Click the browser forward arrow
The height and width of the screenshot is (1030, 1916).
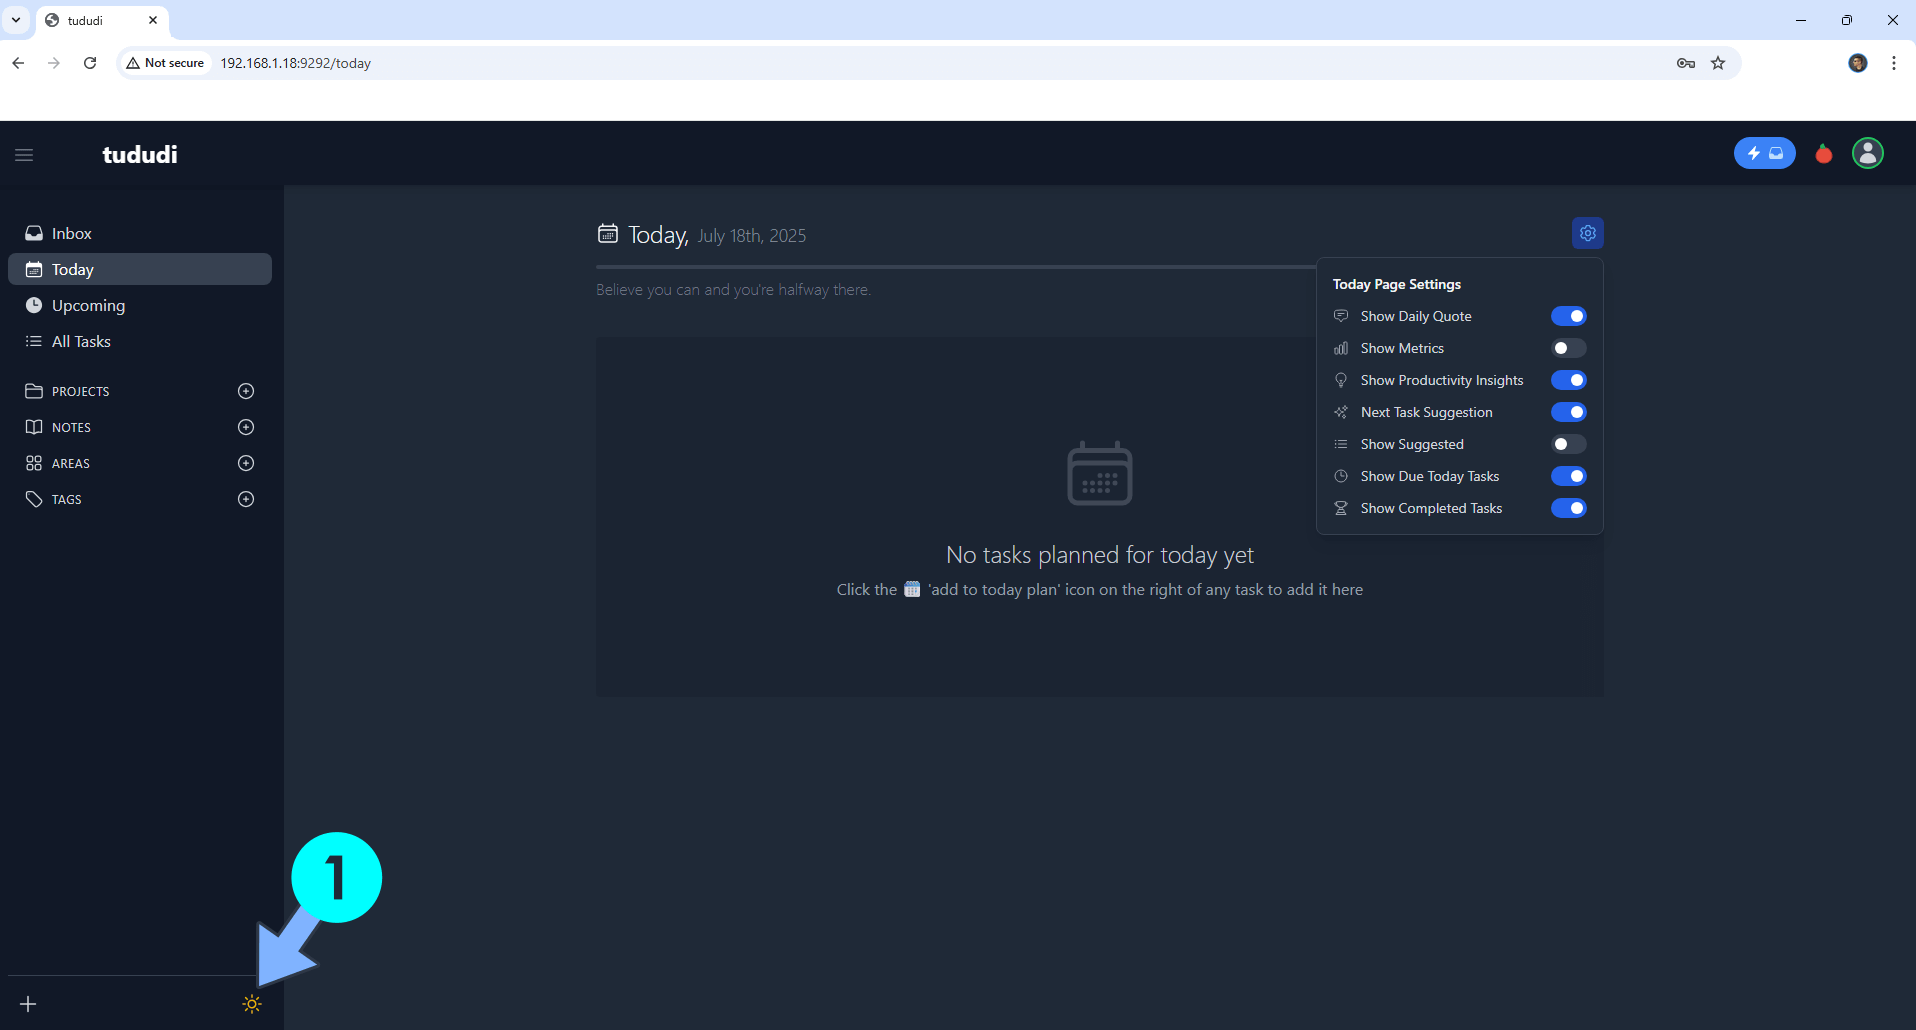(x=54, y=63)
